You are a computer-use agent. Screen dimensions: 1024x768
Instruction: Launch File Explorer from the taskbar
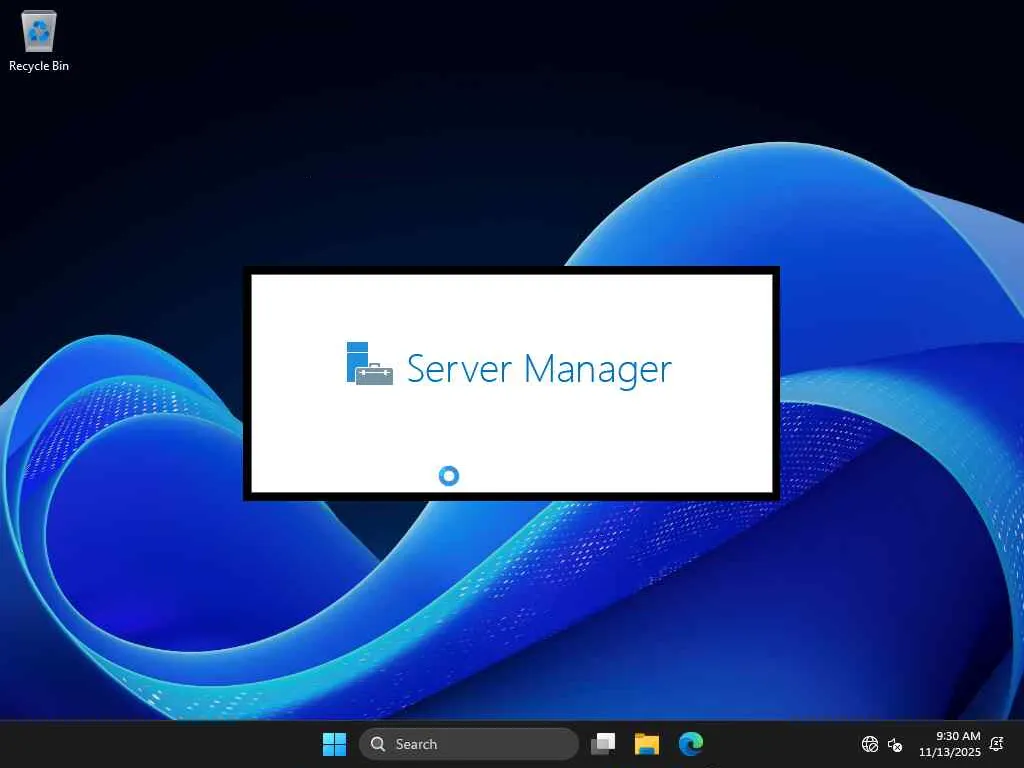point(647,744)
